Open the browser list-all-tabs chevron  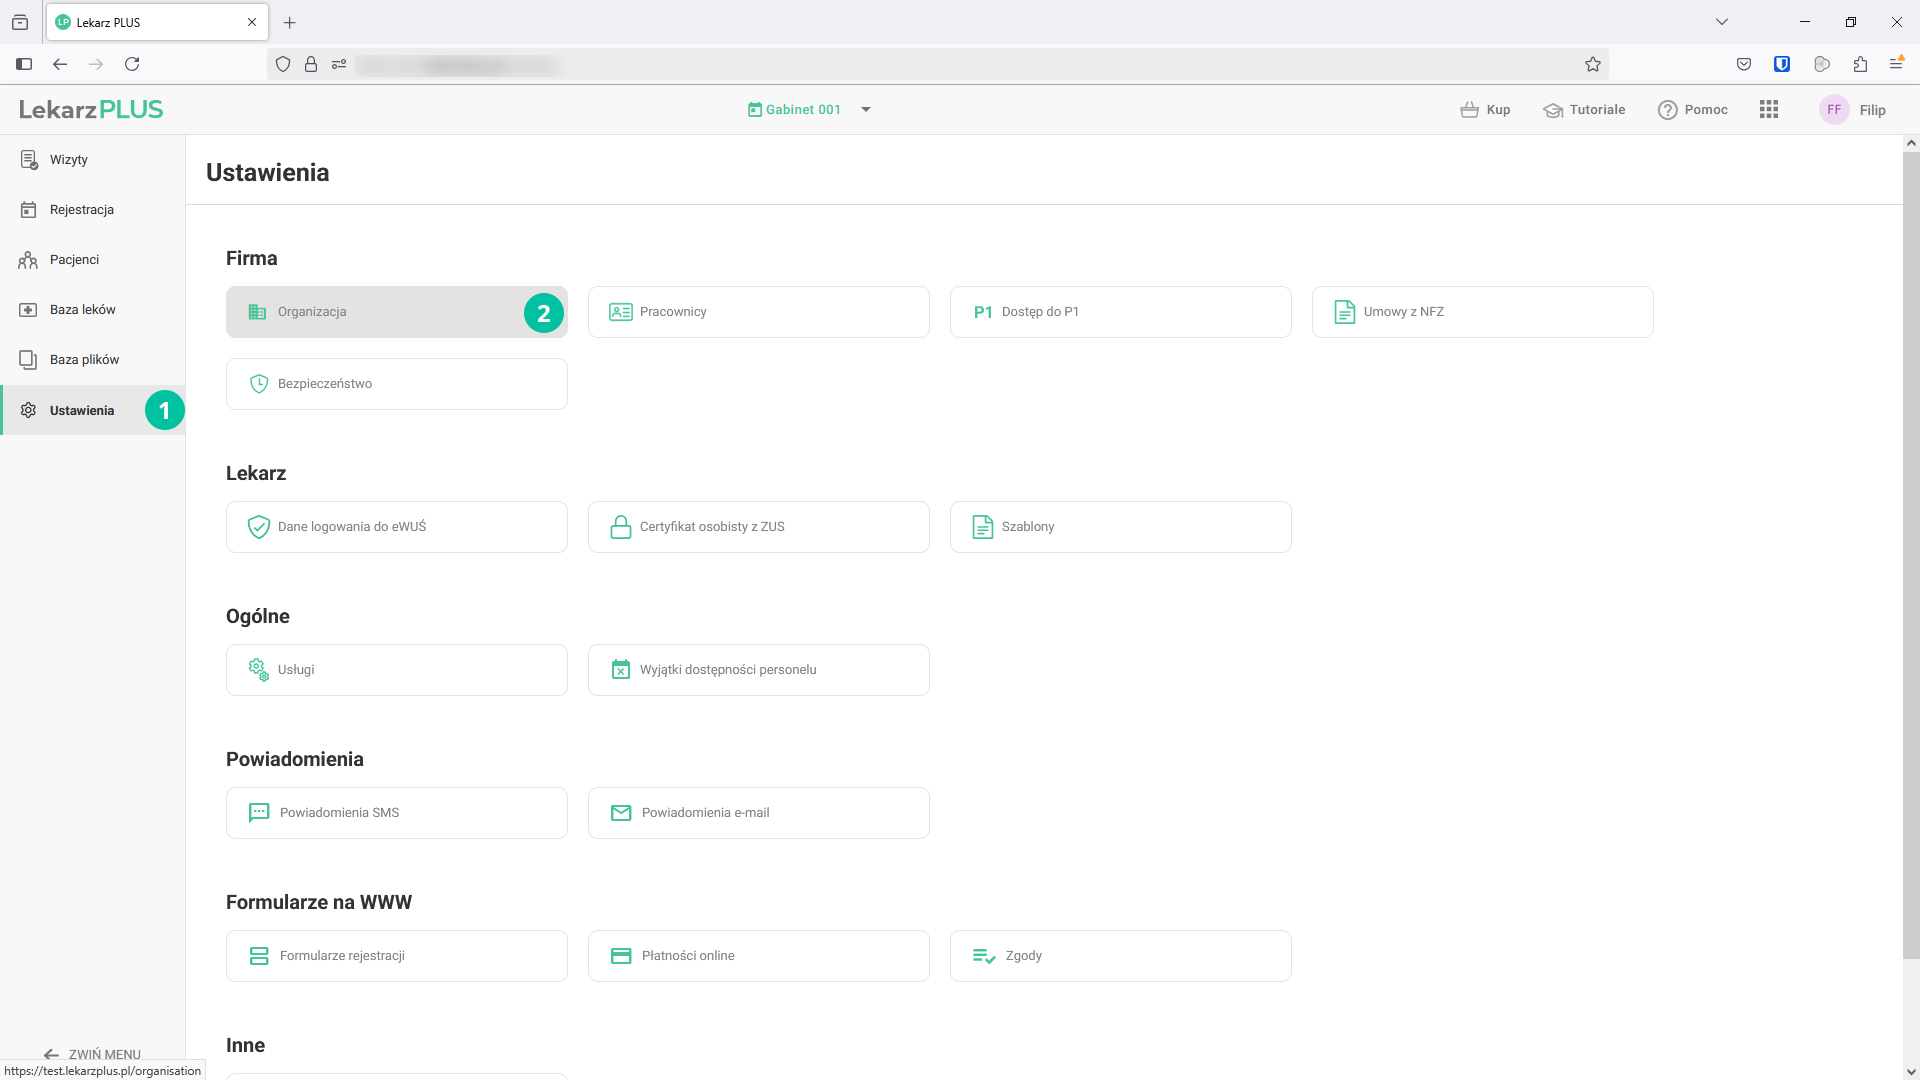tap(1722, 22)
